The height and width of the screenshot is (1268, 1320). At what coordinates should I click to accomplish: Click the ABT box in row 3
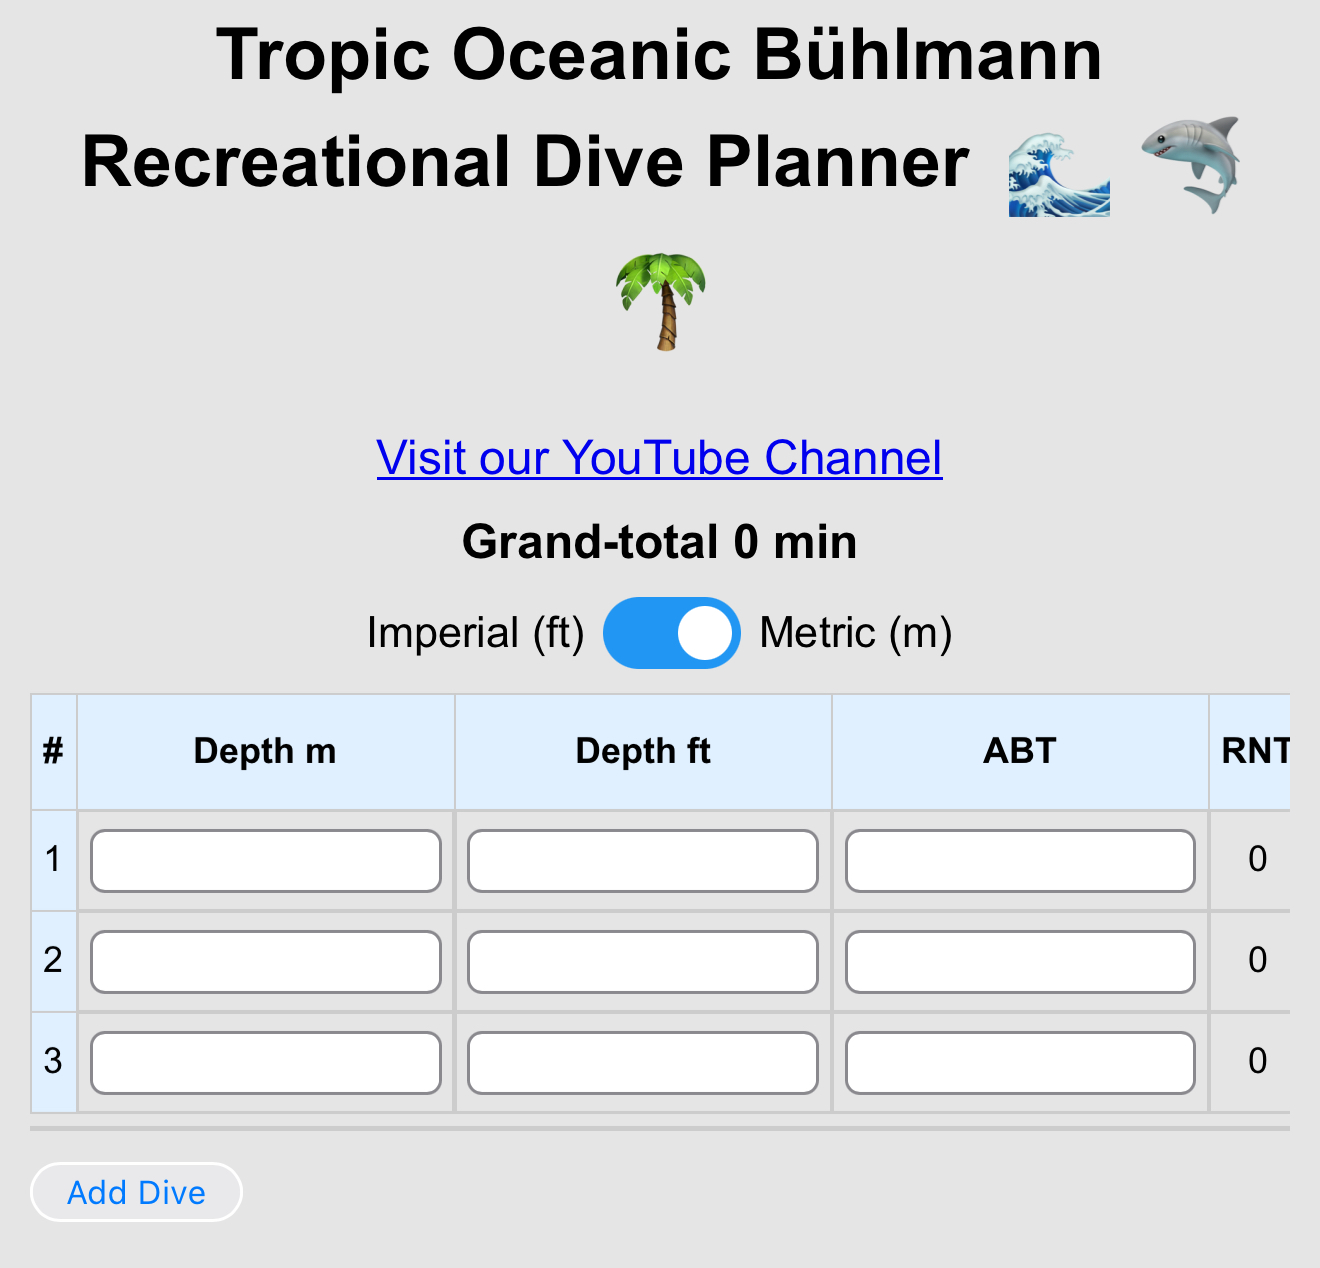(x=1020, y=1062)
